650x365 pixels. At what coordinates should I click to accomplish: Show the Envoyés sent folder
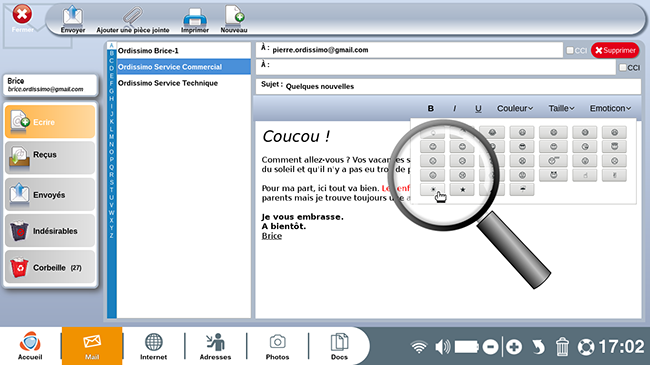point(50,194)
